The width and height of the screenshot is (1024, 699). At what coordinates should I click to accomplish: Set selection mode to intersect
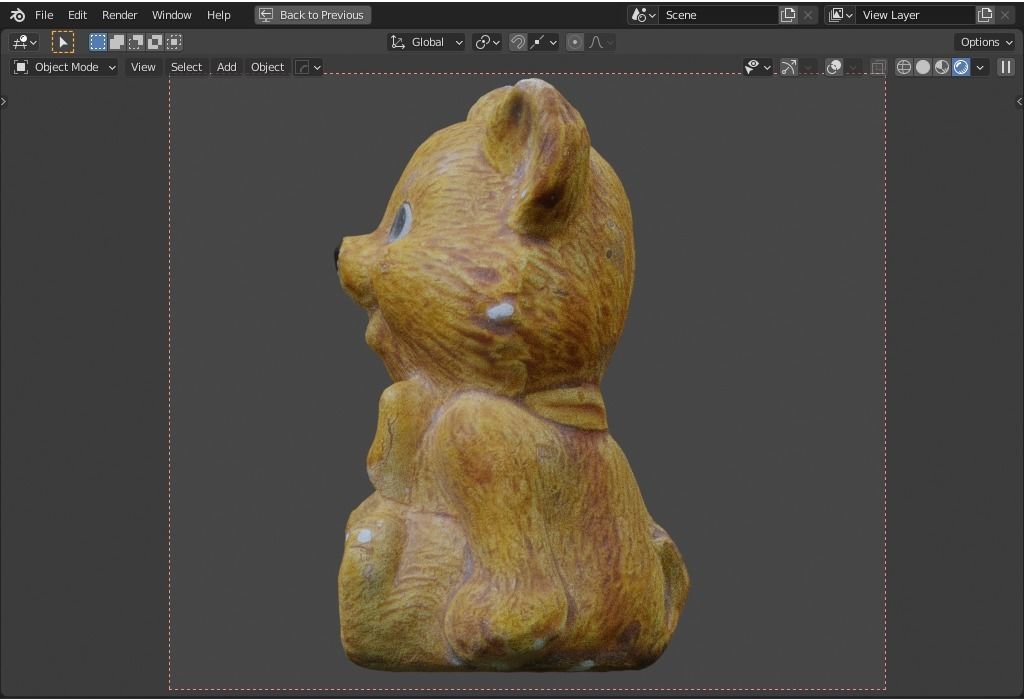(x=174, y=42)
